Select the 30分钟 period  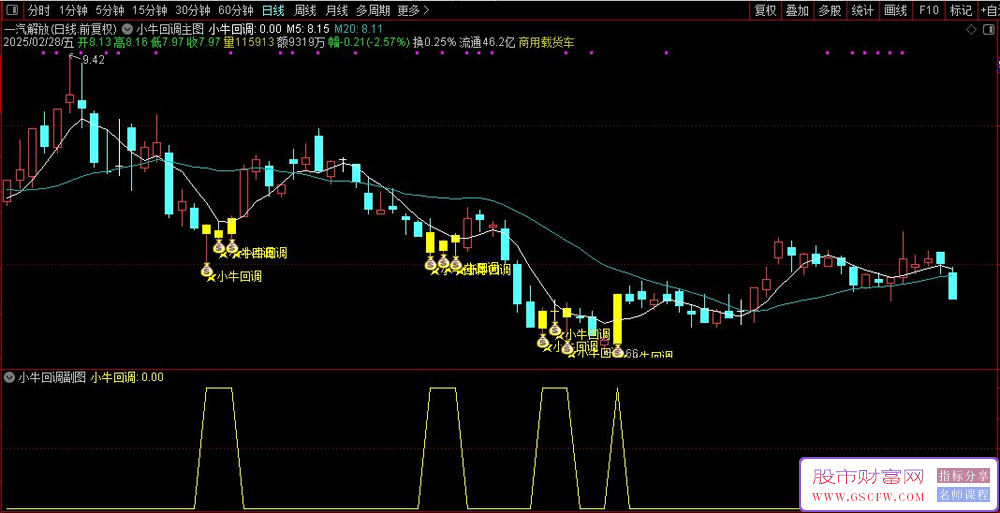click(193, 10)
